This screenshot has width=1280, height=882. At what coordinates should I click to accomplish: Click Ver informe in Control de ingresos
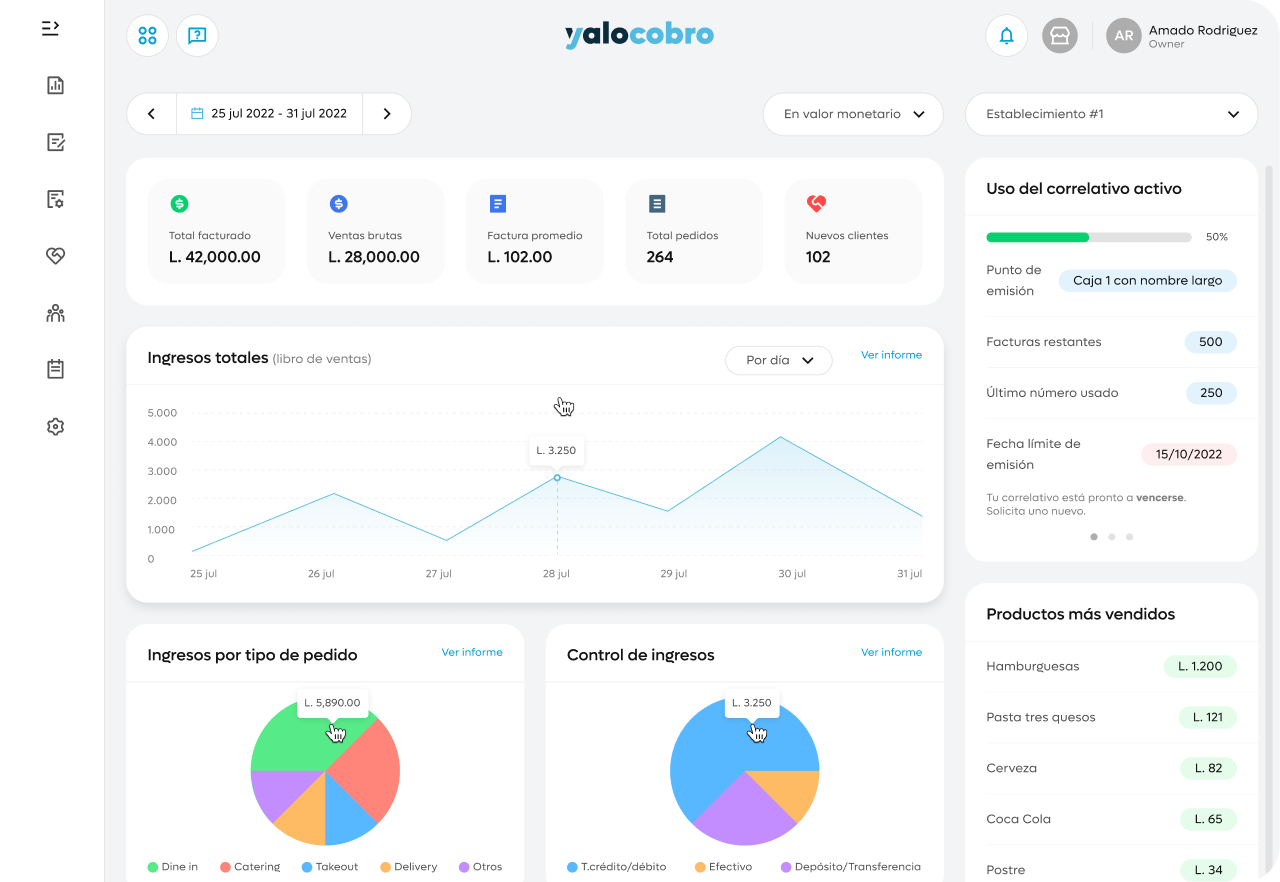click(891, 652)
